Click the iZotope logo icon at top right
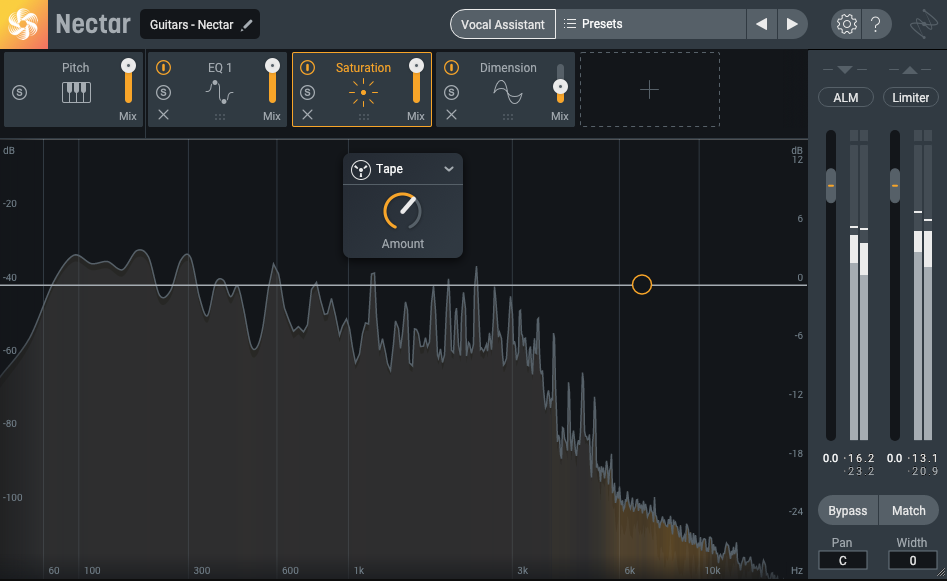947x581 pixels. (923, 25)
